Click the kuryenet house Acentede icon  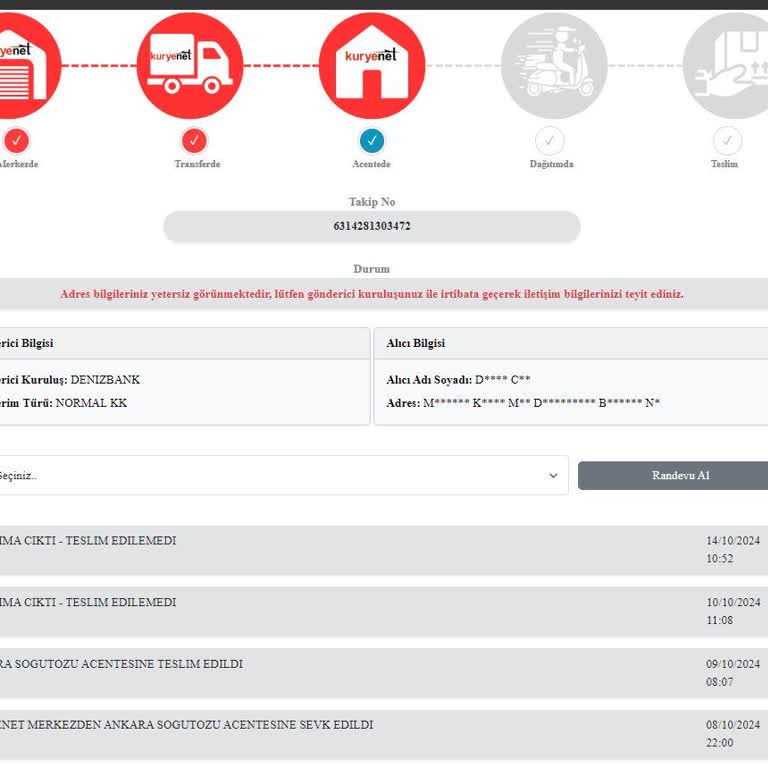tap(372, 66)
